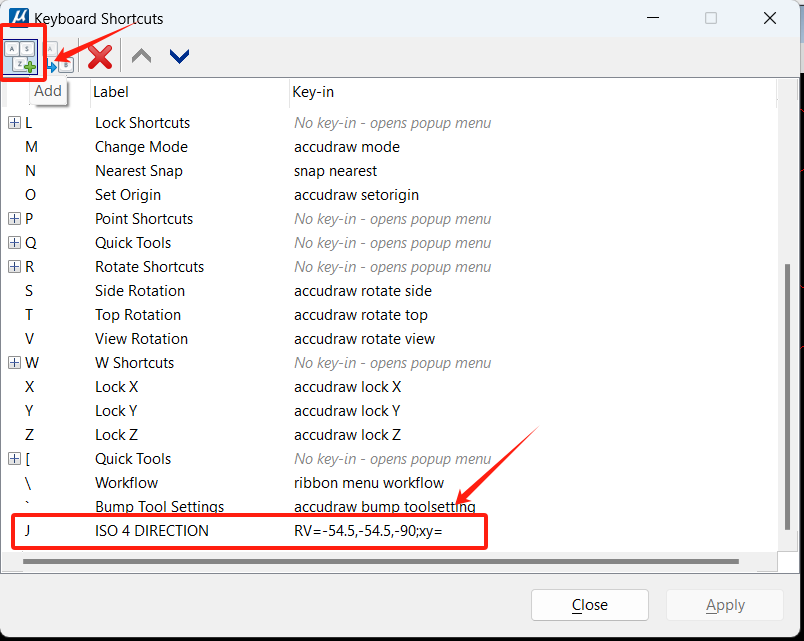Move shortcut down with blue arrow

point(179,56)
